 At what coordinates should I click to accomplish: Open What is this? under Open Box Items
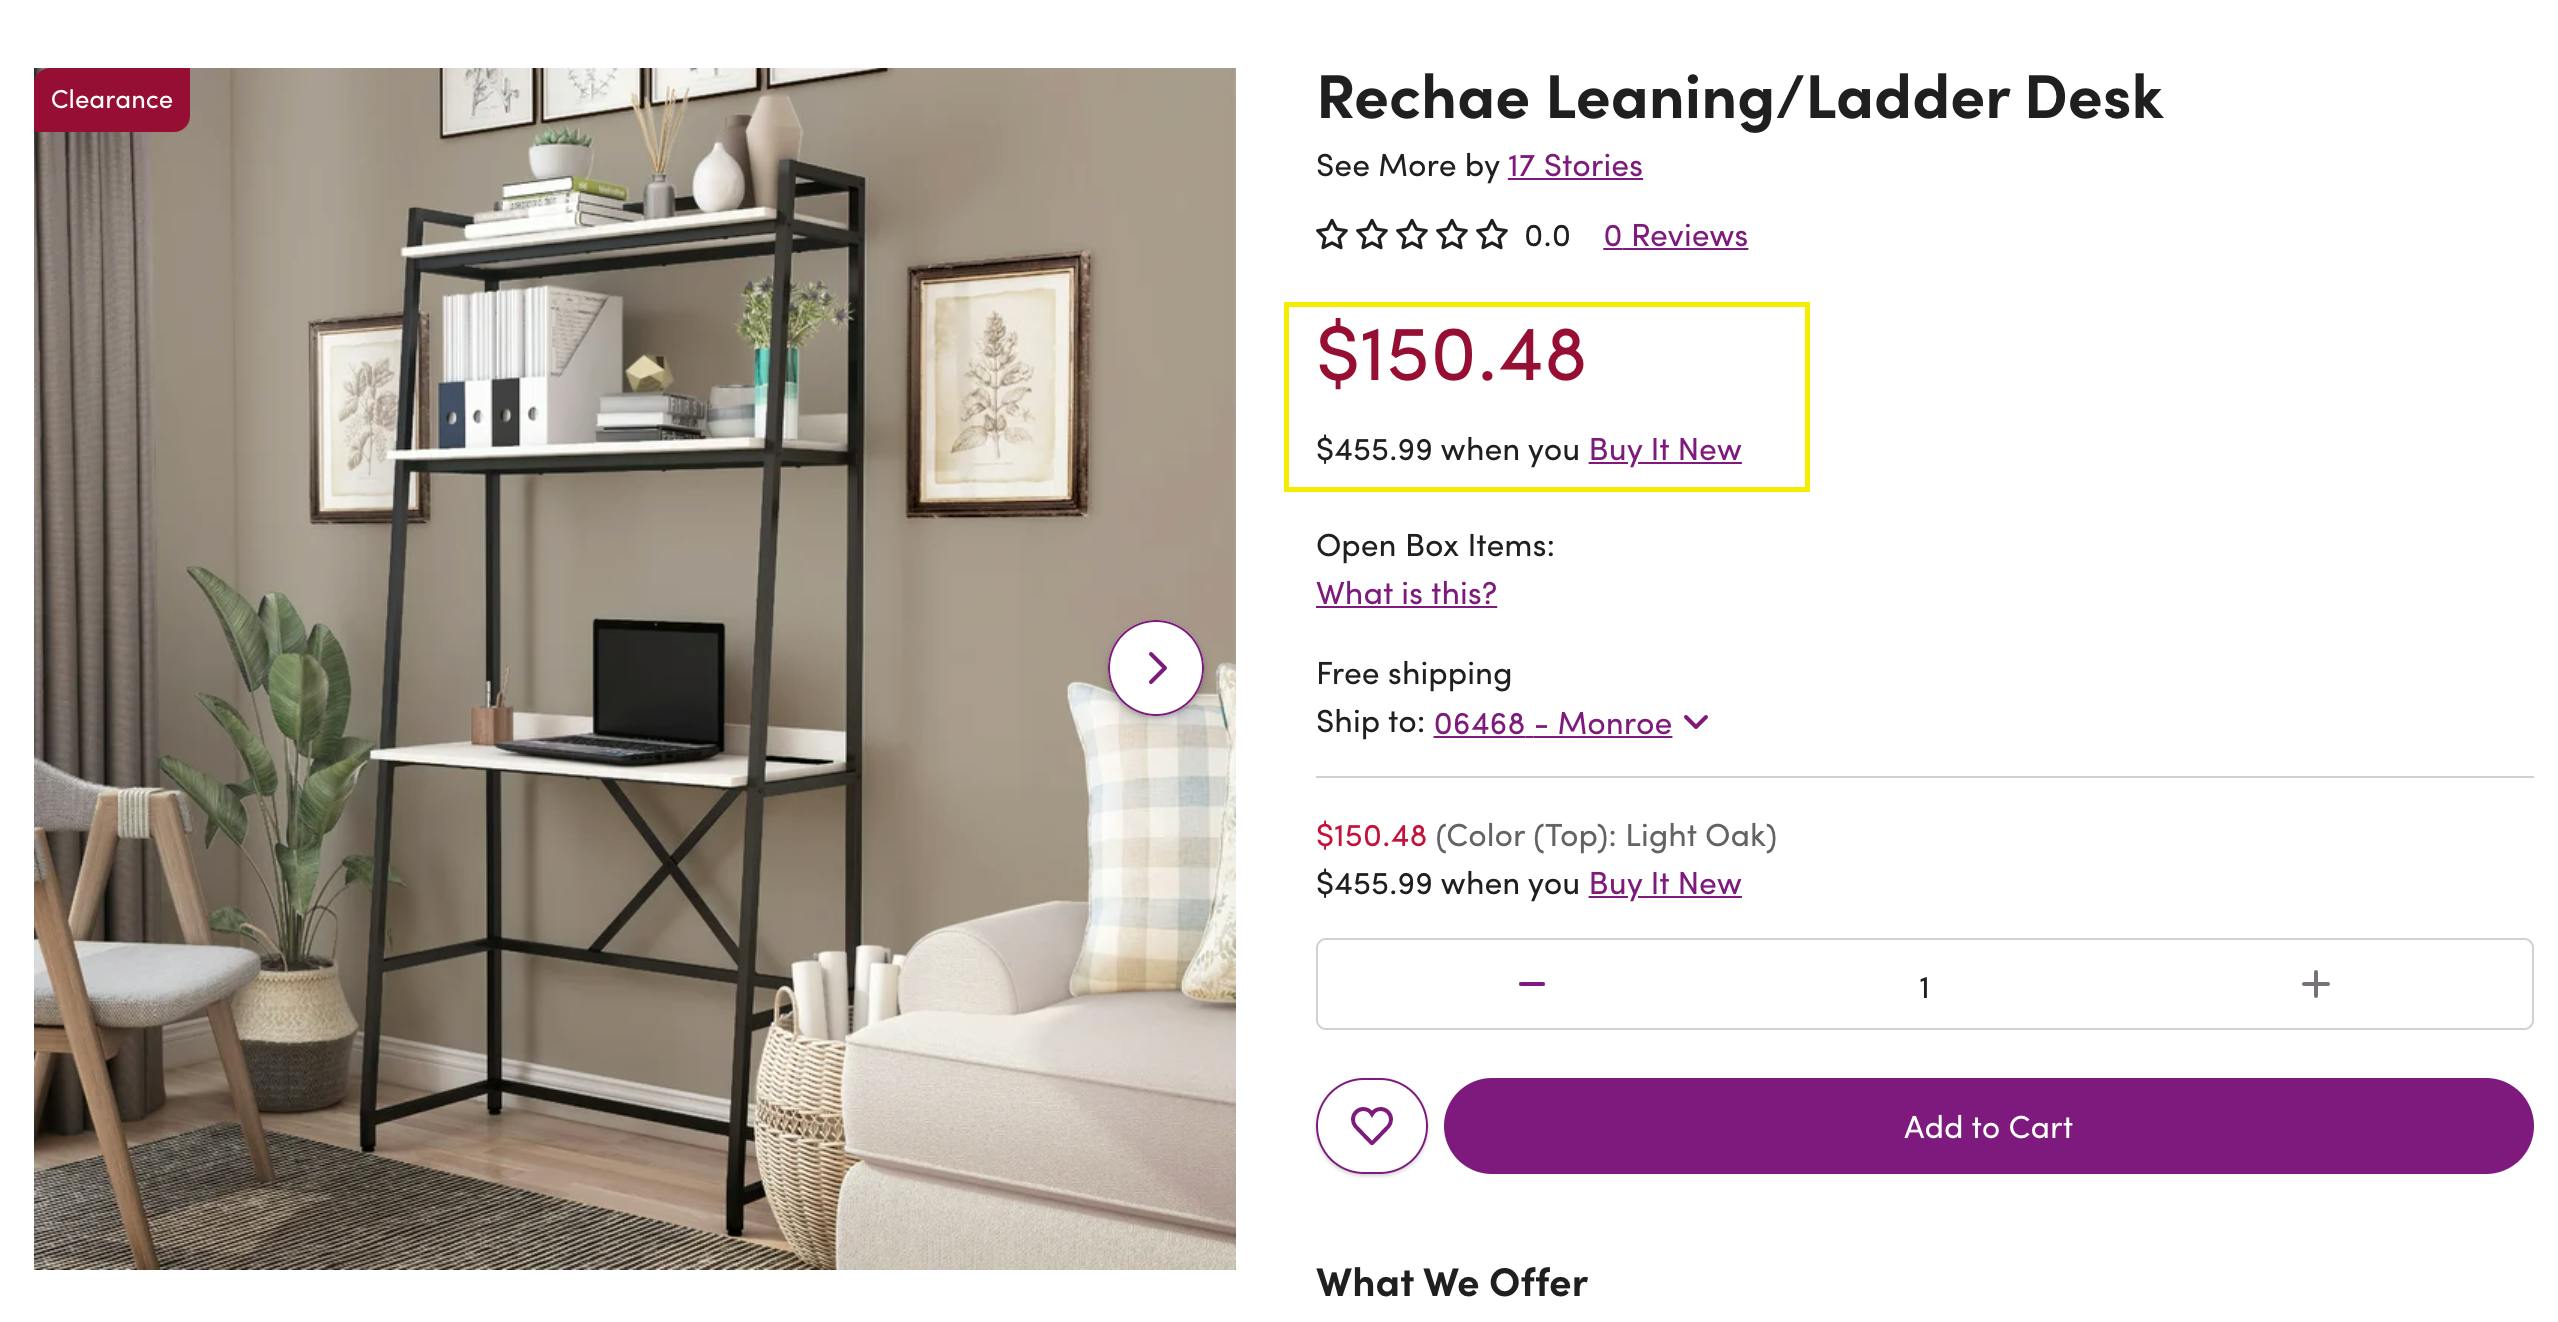click(x=1405, y=593)
